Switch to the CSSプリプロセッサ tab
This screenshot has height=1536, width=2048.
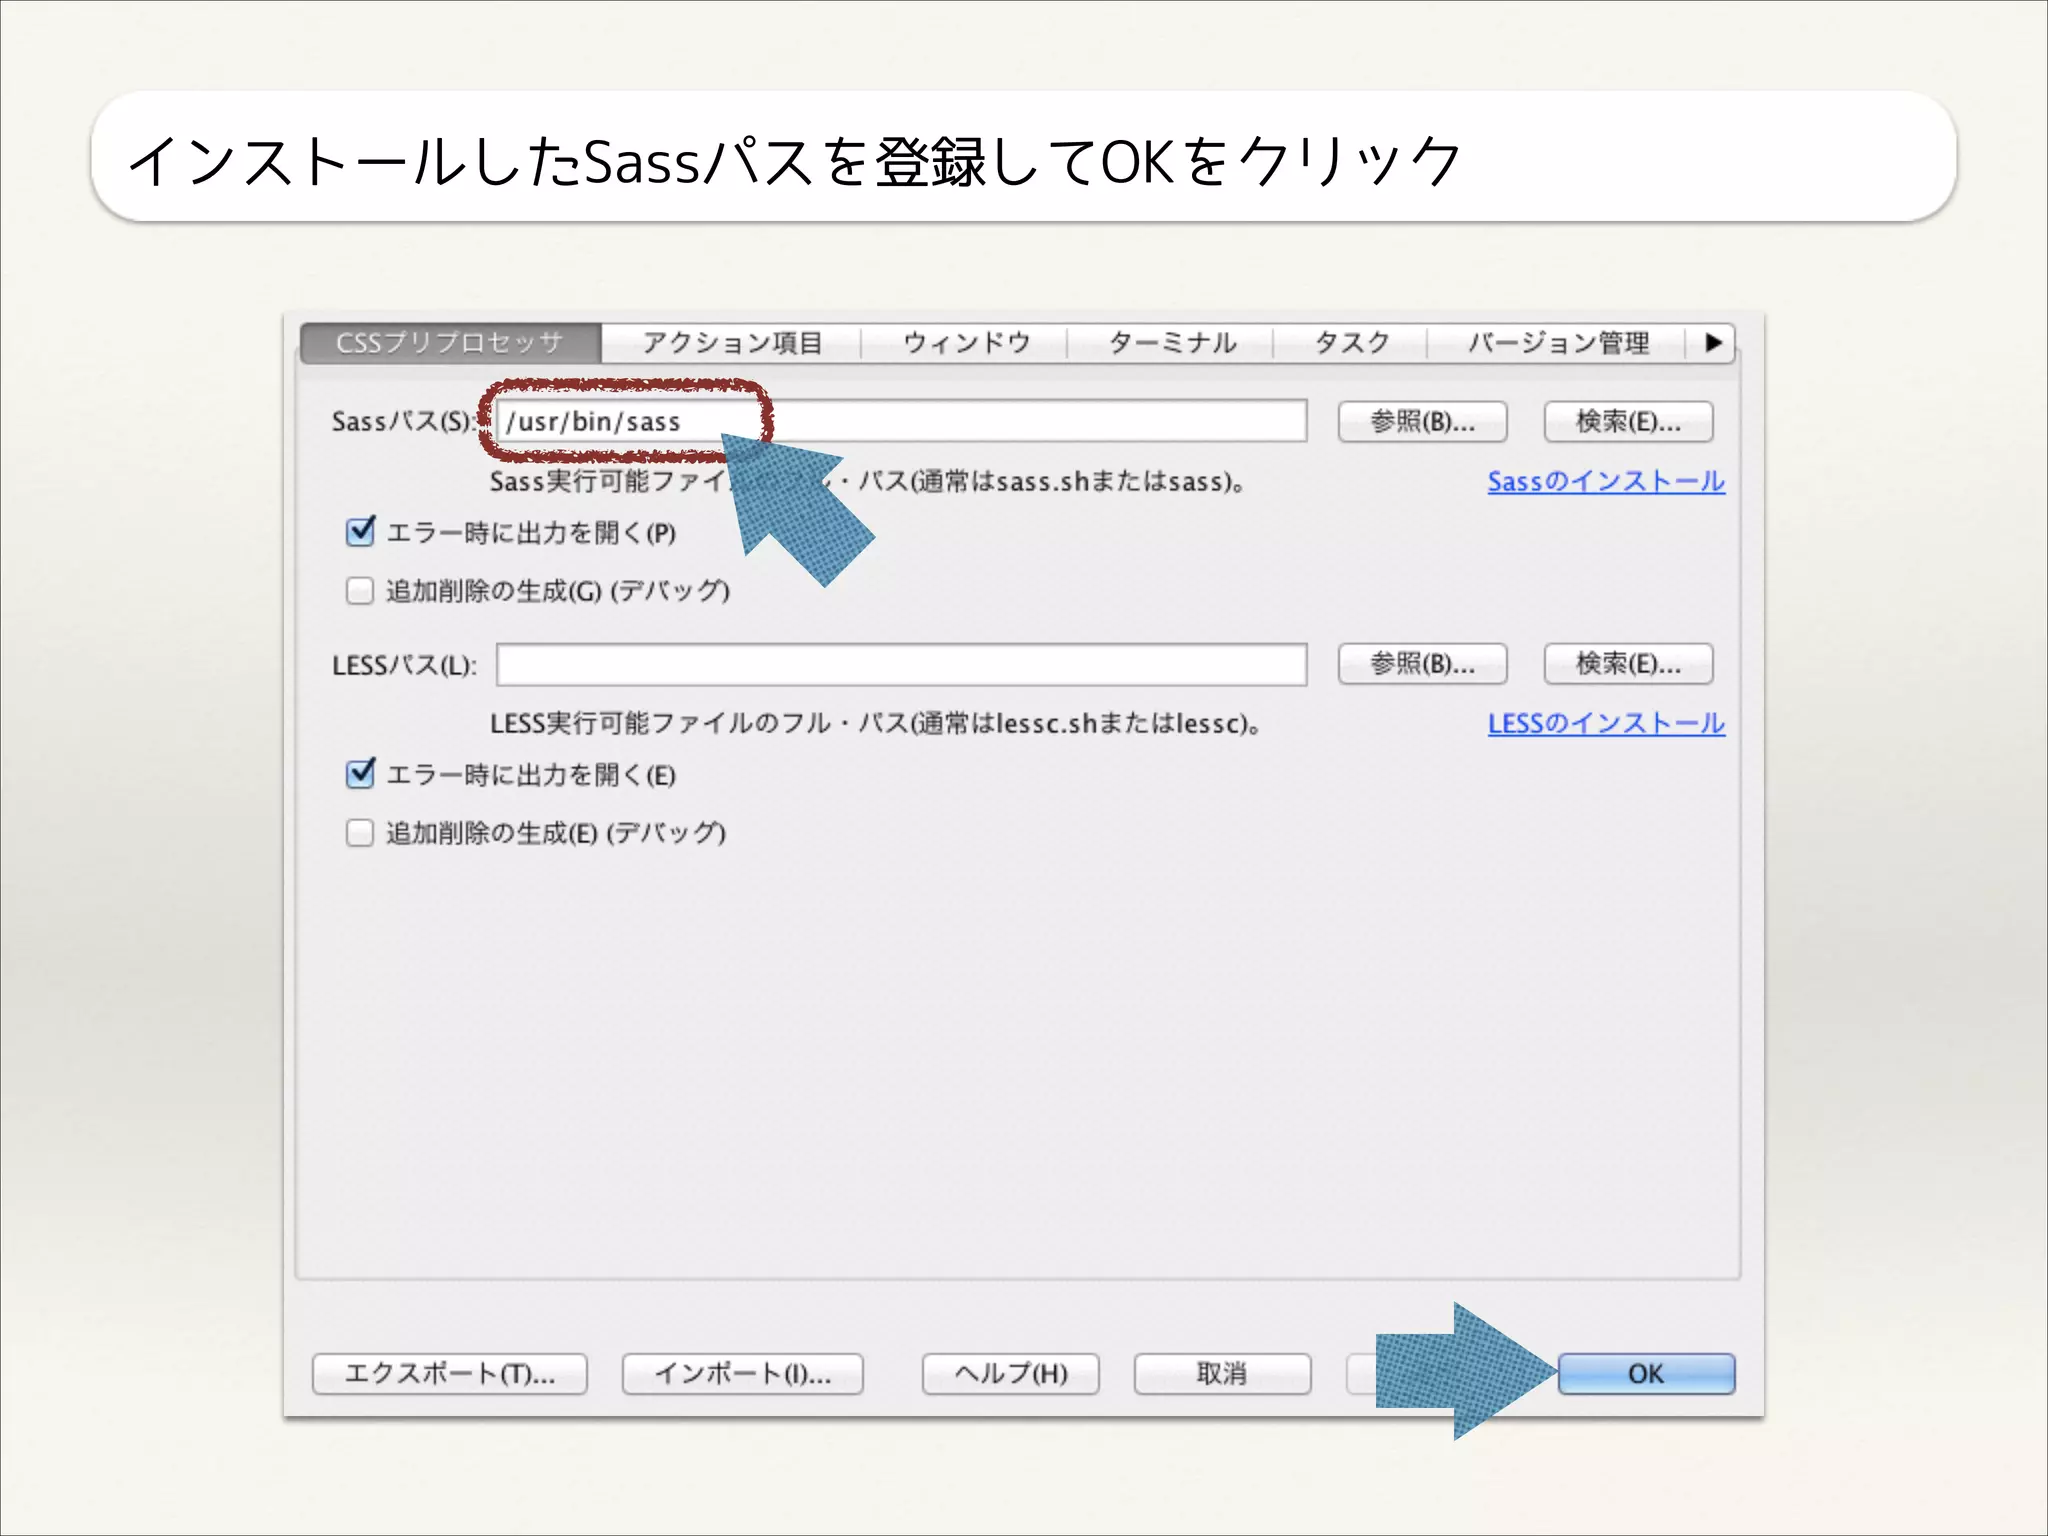tap(450, 343)
